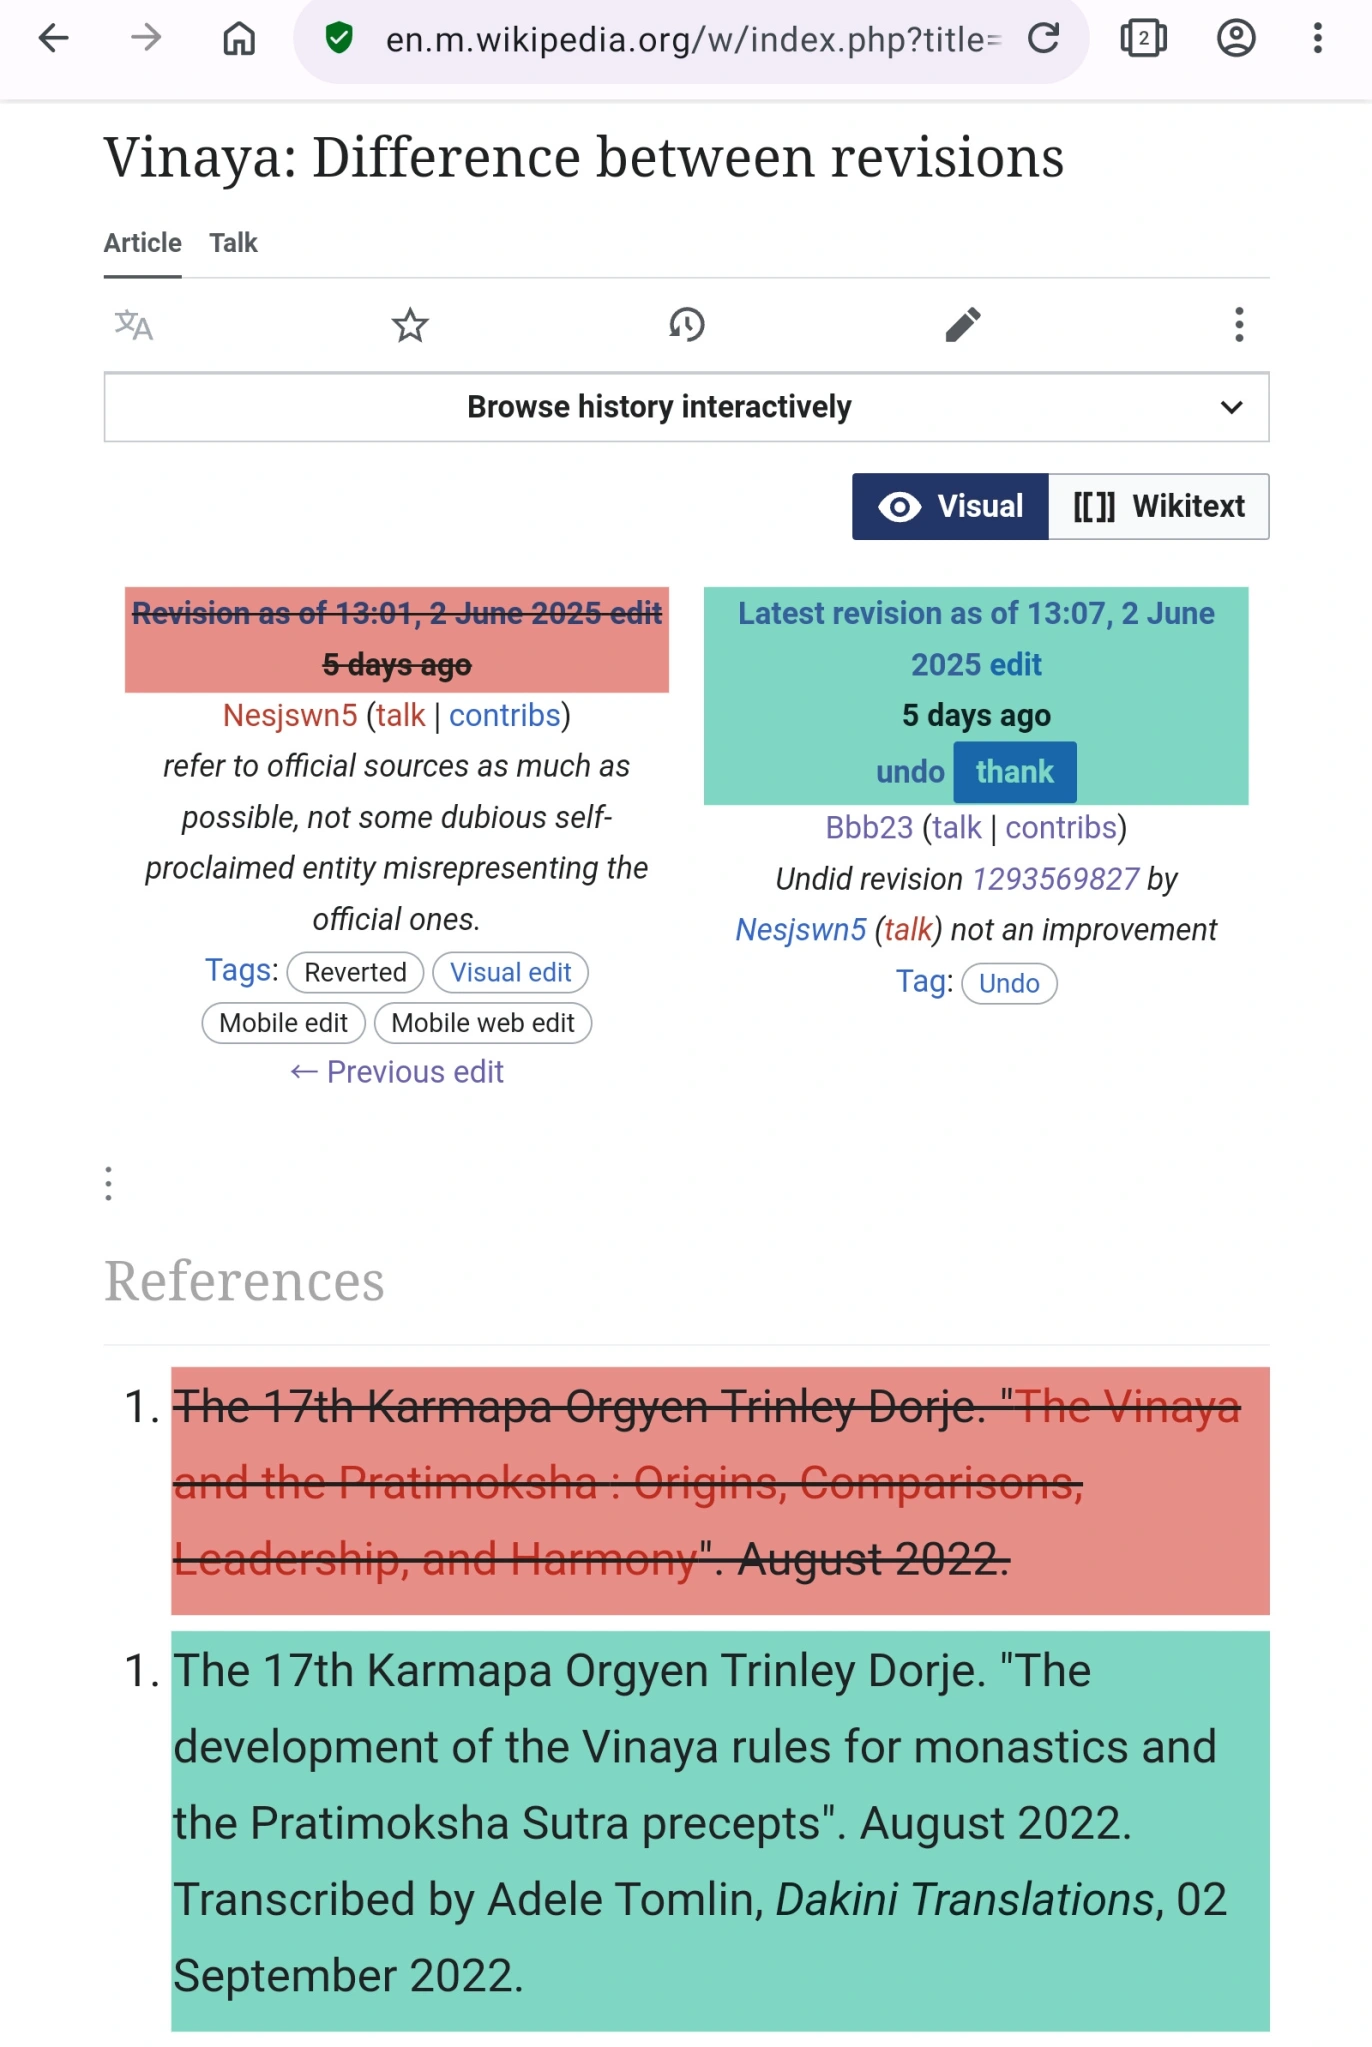Thank the editor for this revision
1372x2047 pixels.
click(x=1014, y=772)
